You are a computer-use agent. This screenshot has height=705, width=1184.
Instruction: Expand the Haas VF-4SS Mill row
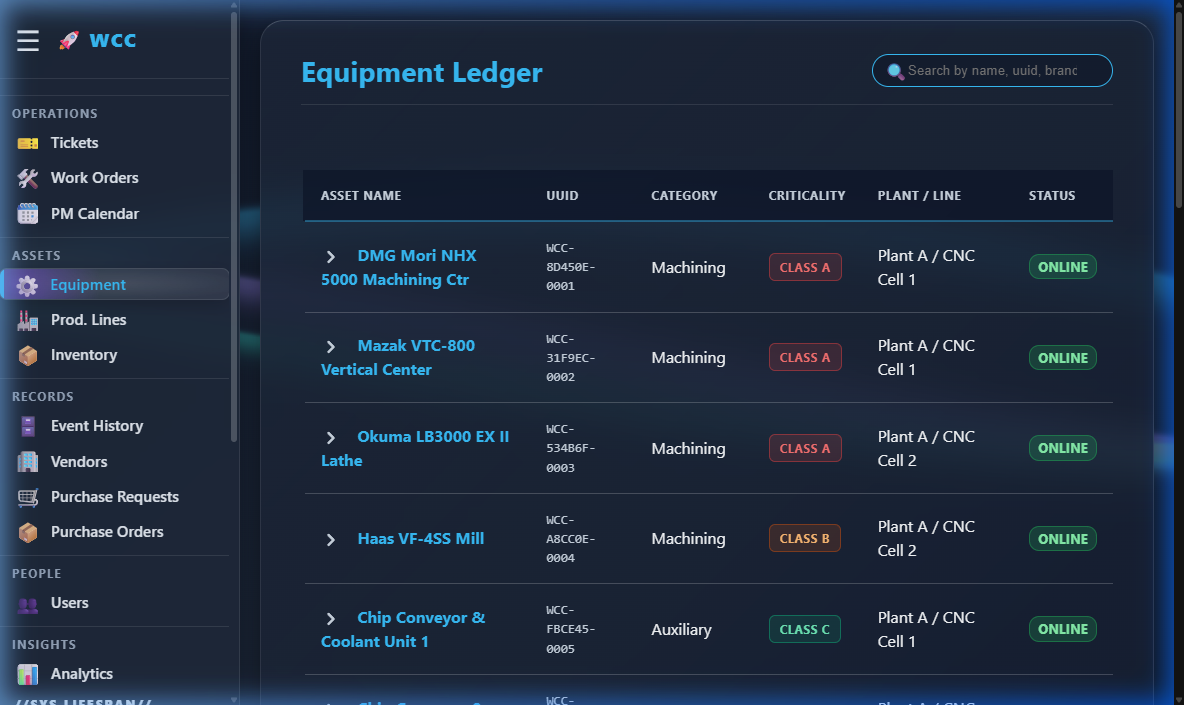point(331,540)
